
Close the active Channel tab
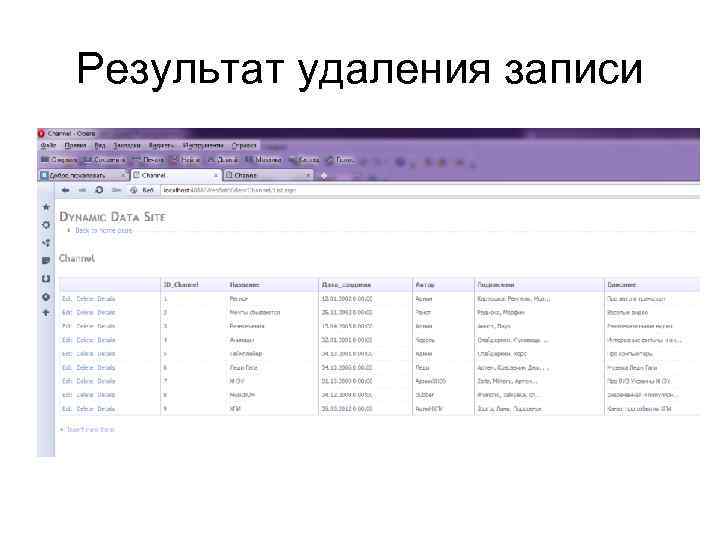215,175
